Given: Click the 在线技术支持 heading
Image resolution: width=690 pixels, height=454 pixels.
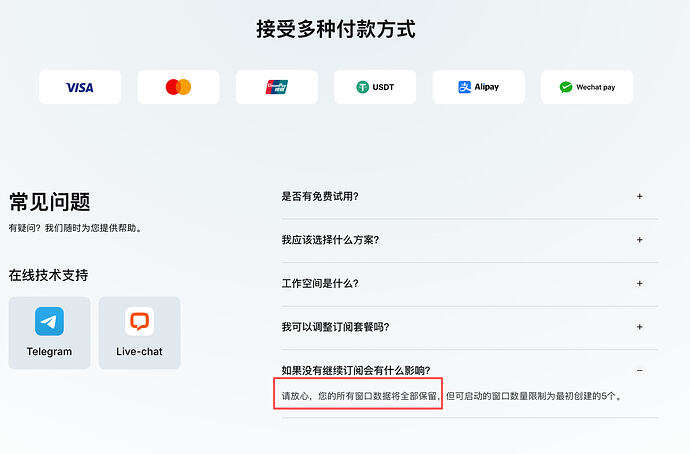Looking at the screenshot, I should coord(48,275).
